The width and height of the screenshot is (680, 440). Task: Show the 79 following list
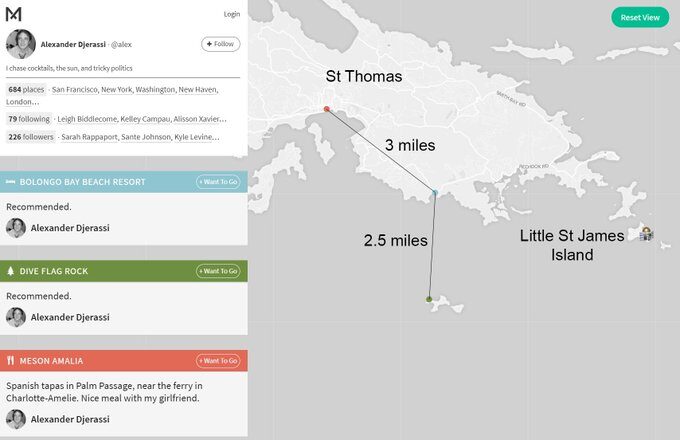pos(29,119)
